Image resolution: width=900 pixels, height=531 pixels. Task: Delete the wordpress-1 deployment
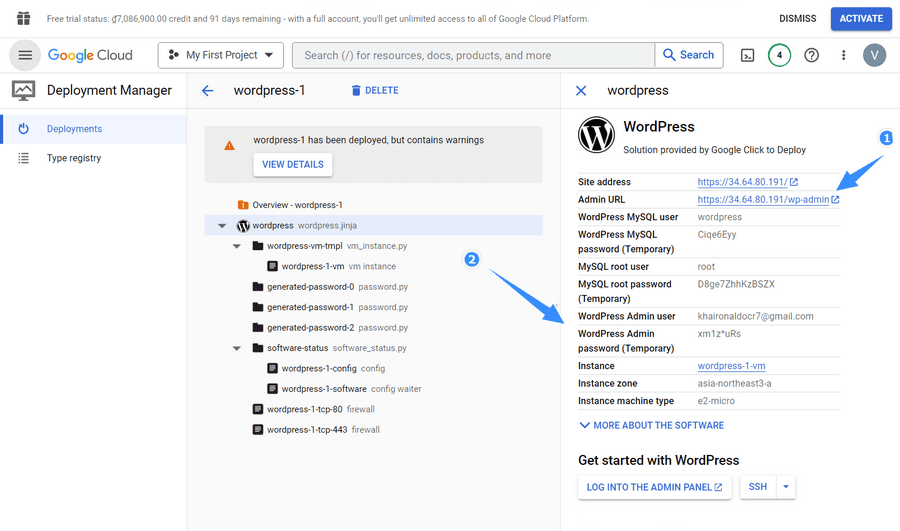click(375, 91)
